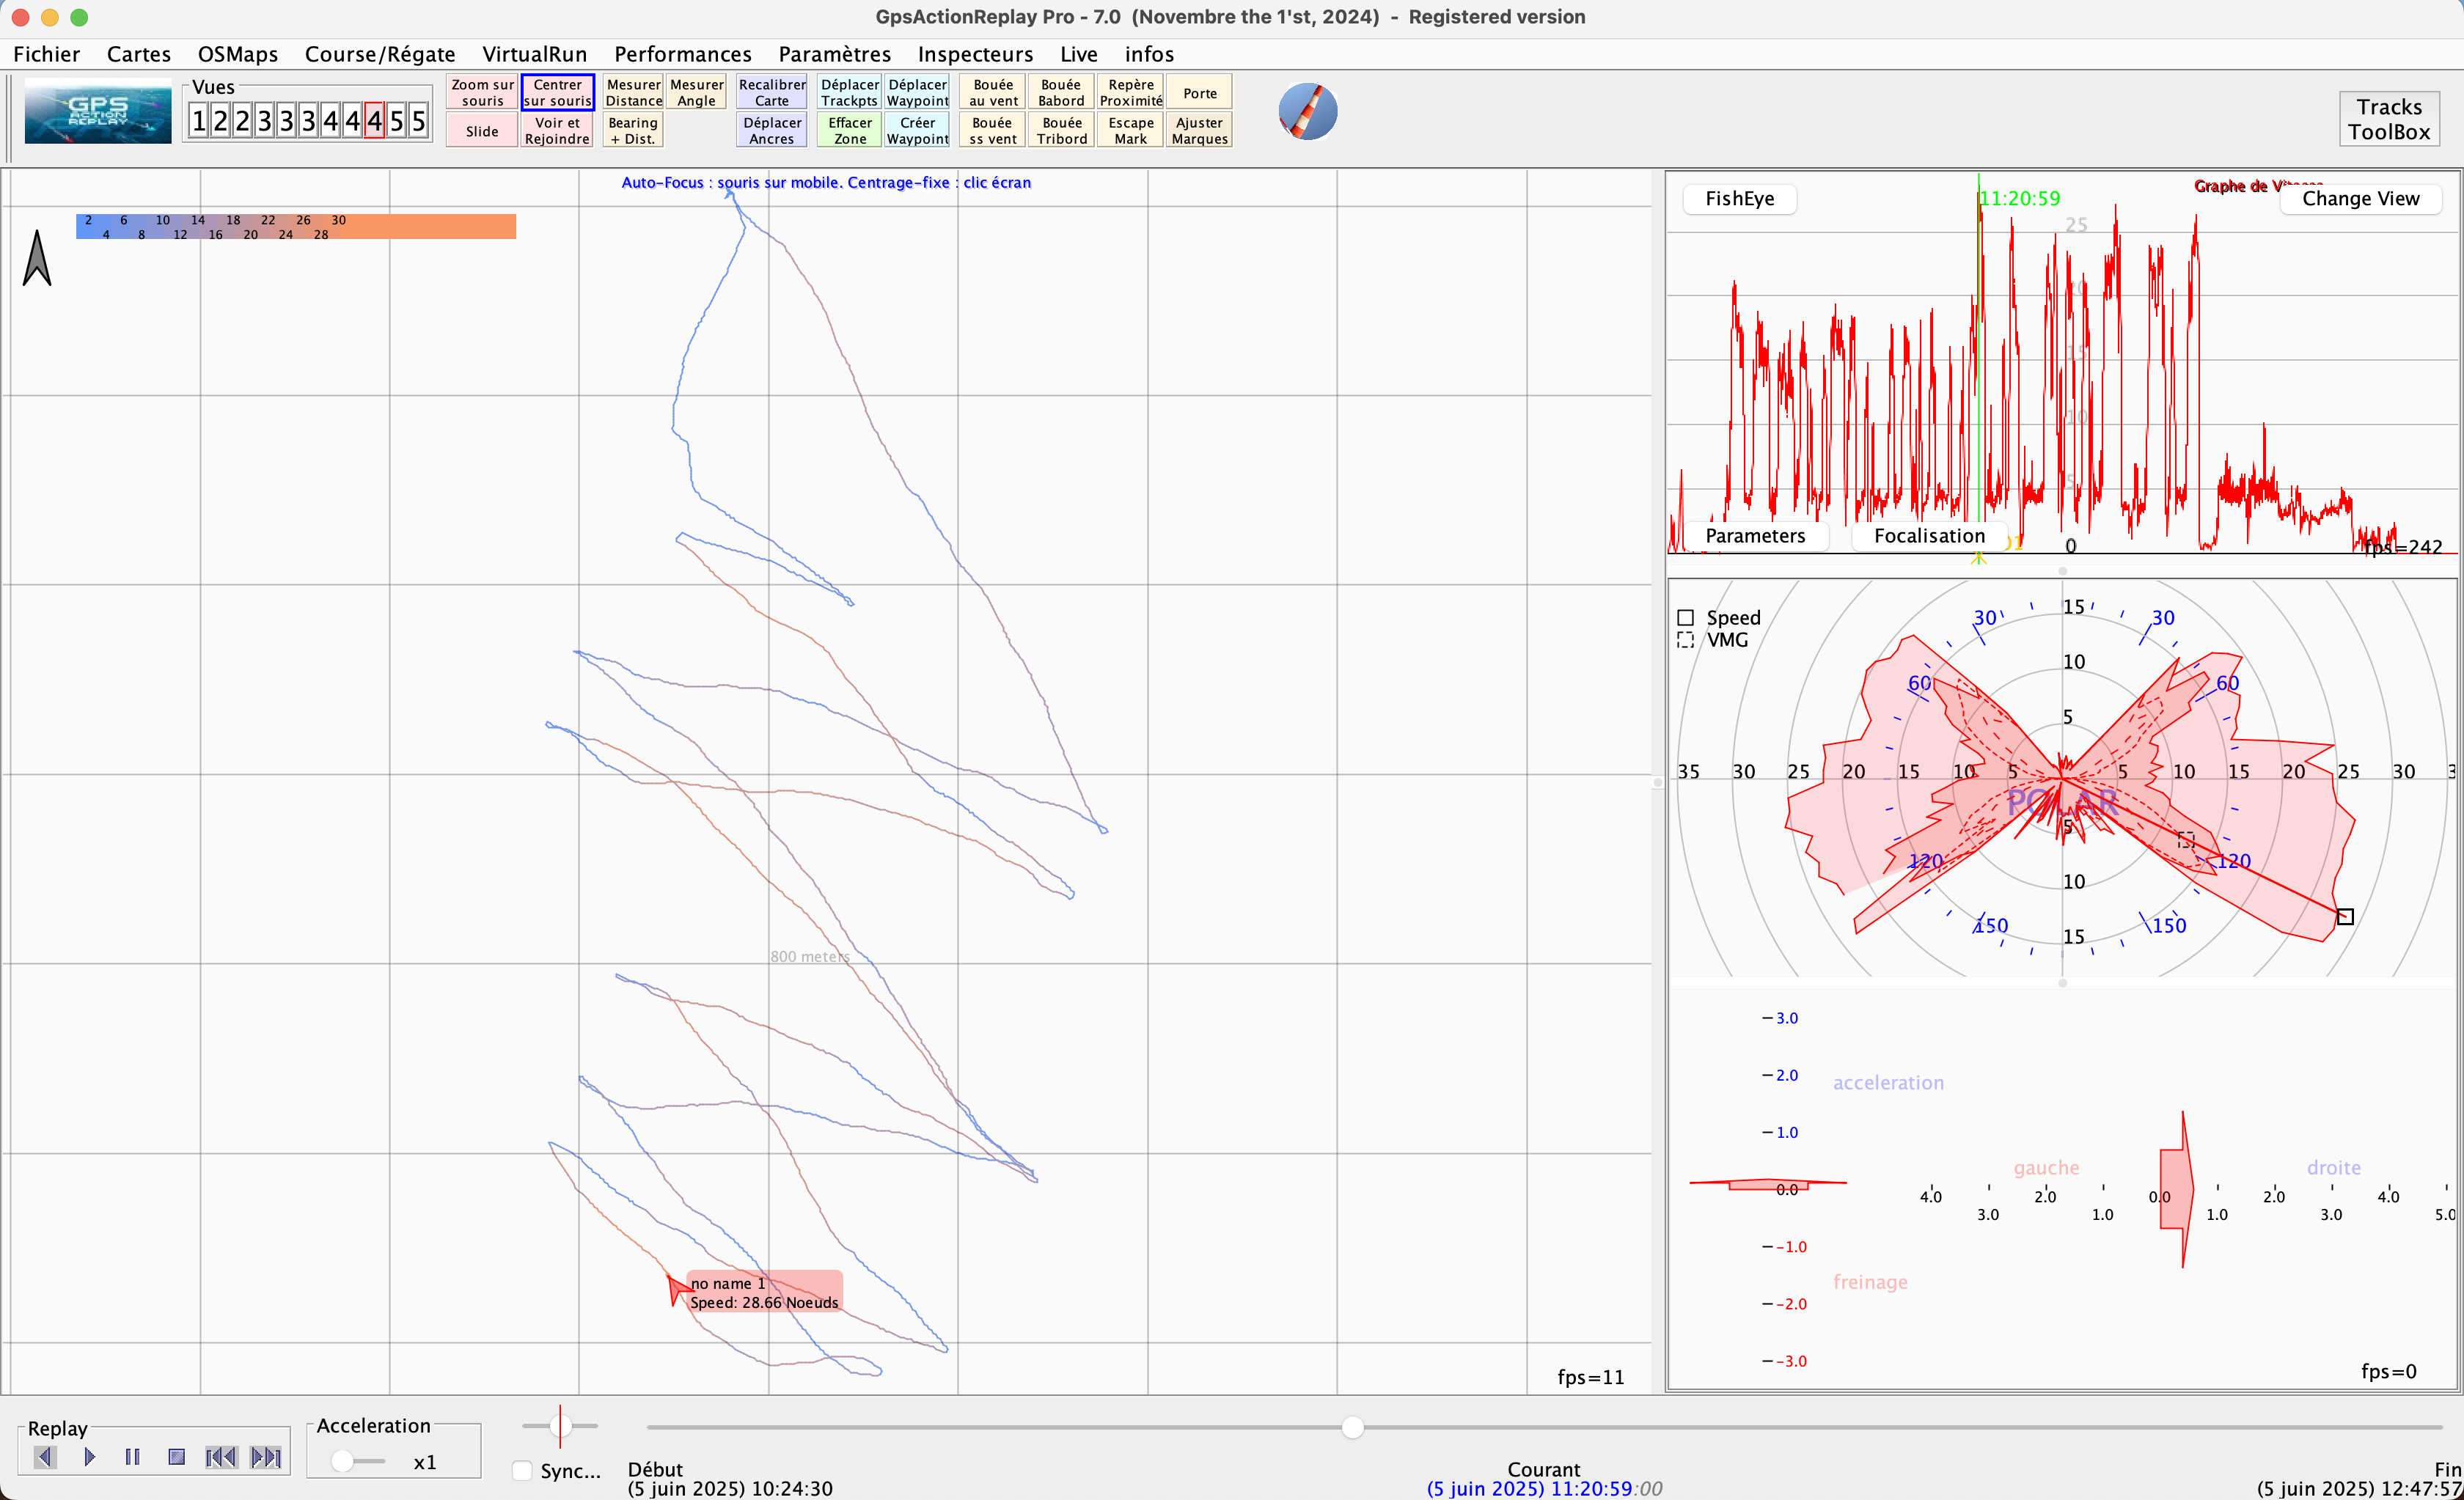This screenshot has height=1500, width=2464.
Task: Click the square marker on polar plot
Action: click(x=2345, y=916)
